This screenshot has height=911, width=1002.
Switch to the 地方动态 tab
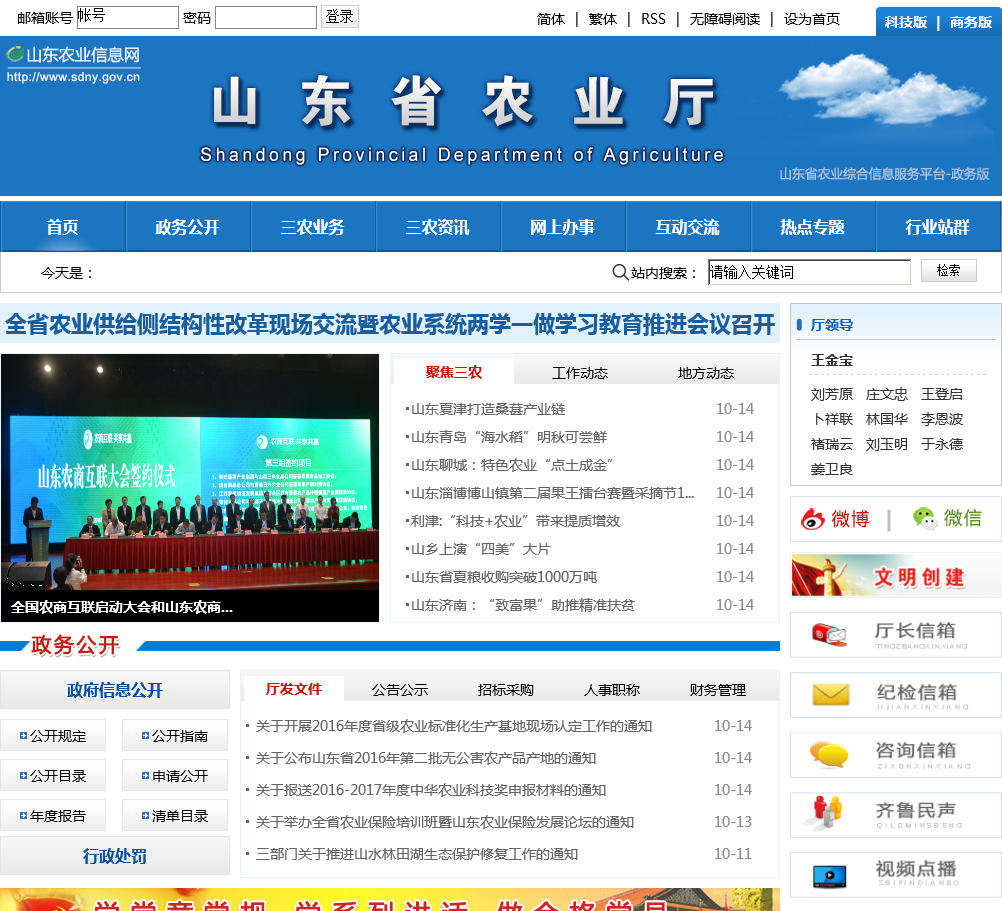click(x=705, y=373)
